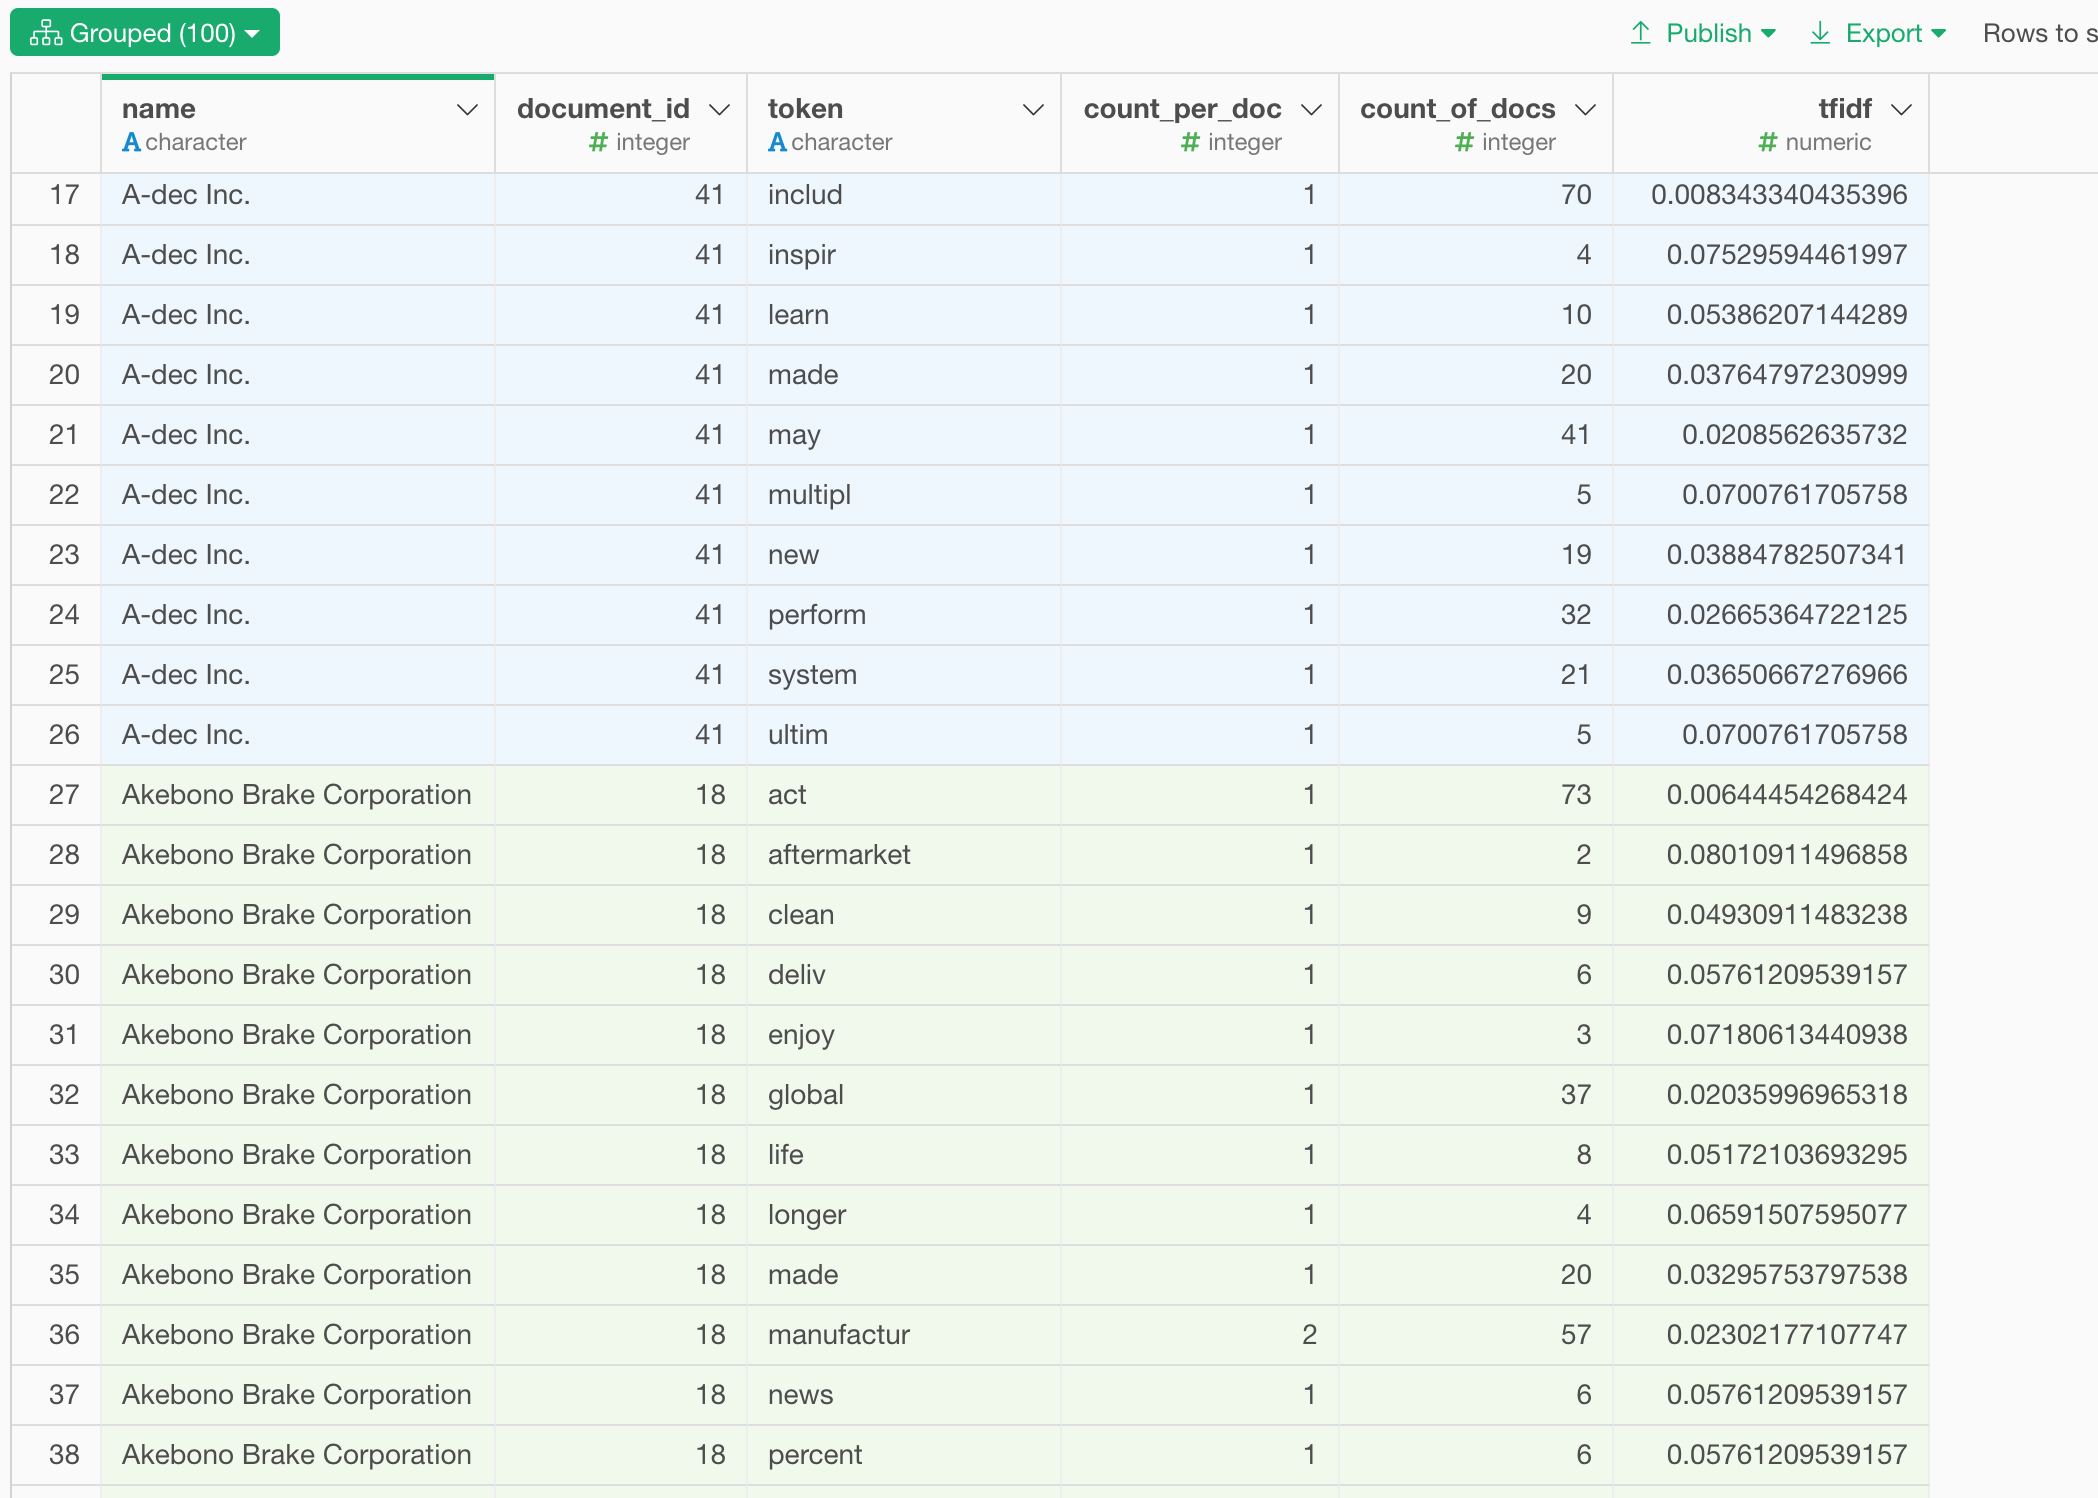
Task: Select row number 36
Action: tap(64, 1335)
